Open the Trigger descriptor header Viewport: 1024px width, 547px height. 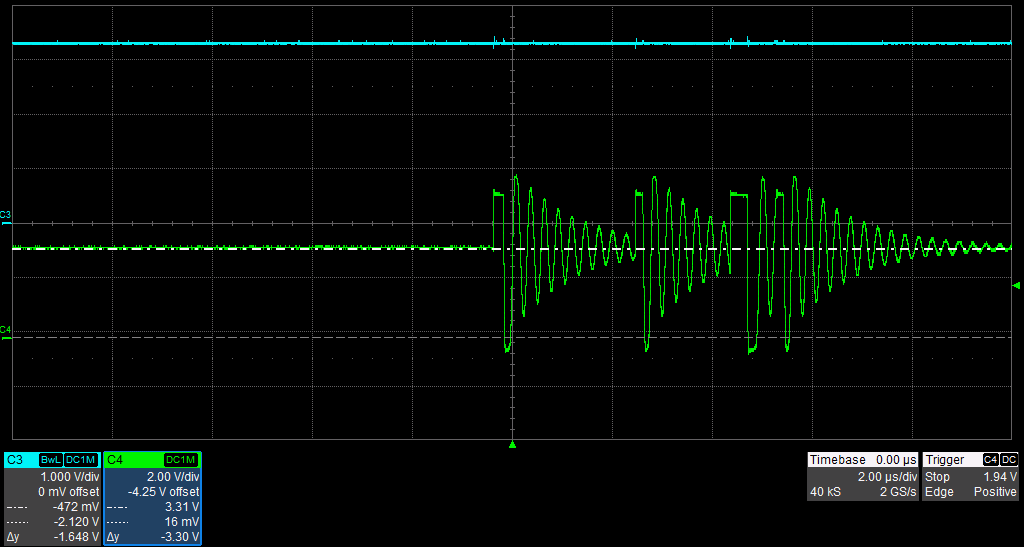(970, 460)
